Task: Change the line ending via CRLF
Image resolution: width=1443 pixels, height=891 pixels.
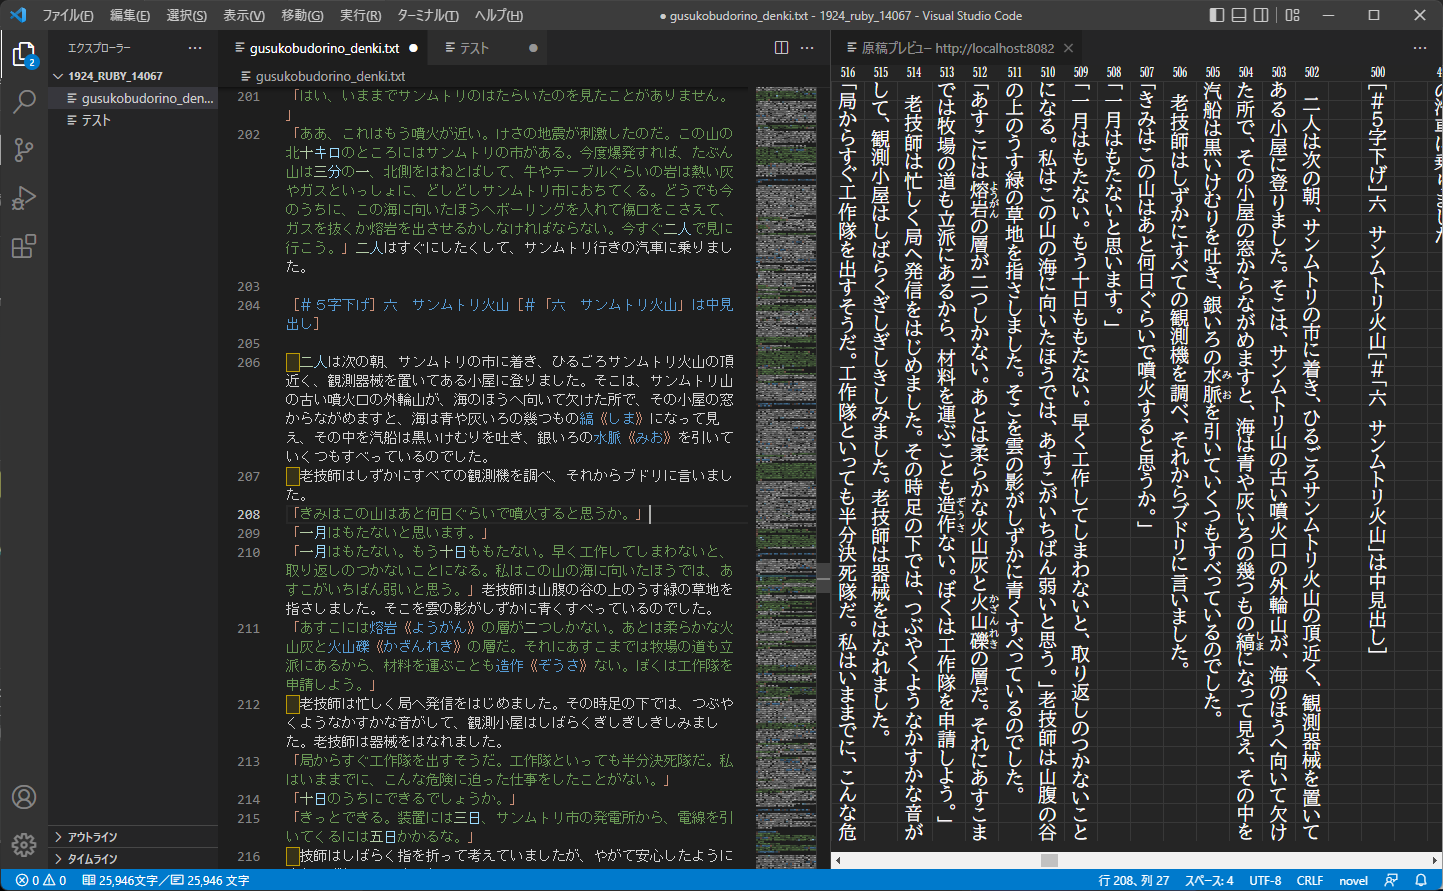Action: [x=1310, y=881]
